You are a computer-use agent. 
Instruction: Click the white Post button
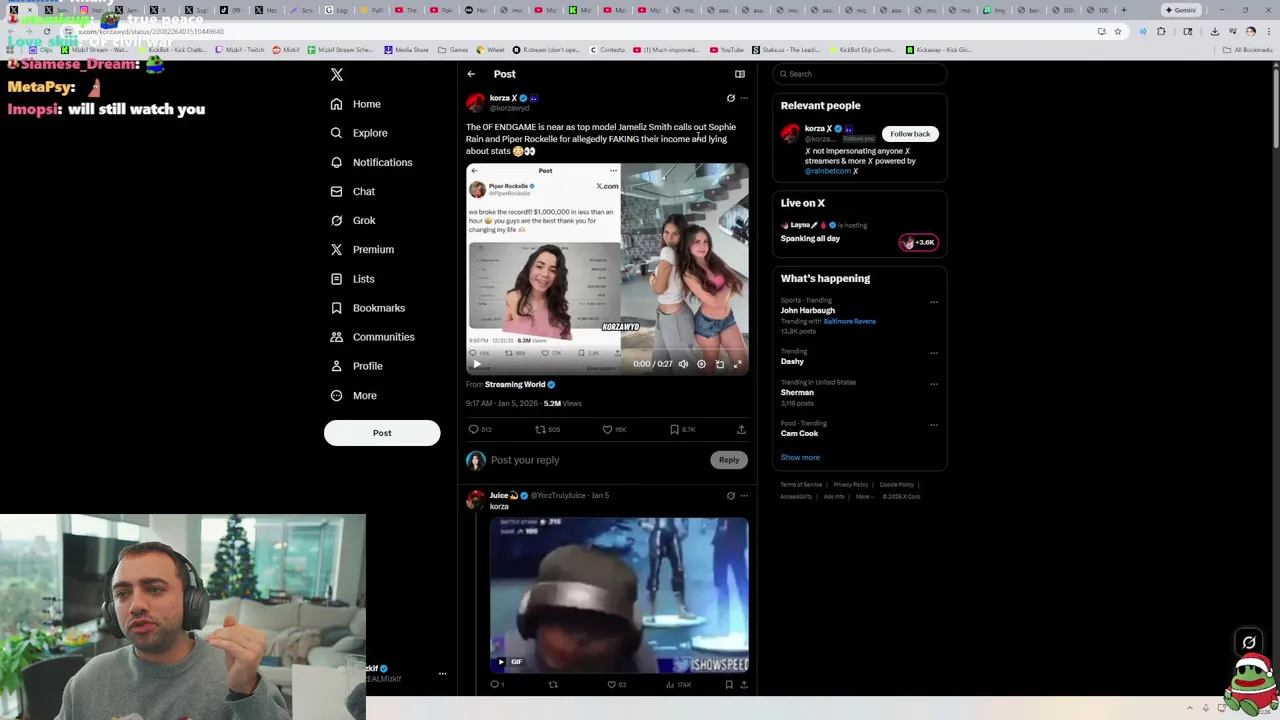382,433
